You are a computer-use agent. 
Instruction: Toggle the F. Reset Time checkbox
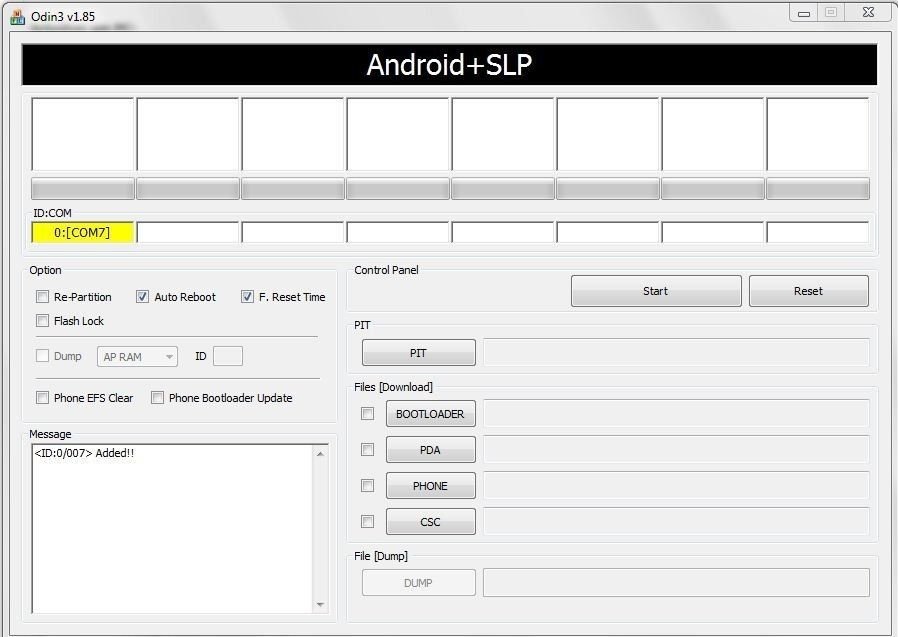coord(247,297)
